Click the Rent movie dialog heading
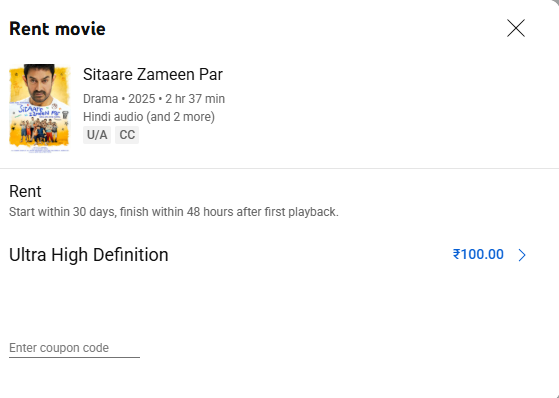The width and height of the screenshot is (559, 398). coord(57,29)
